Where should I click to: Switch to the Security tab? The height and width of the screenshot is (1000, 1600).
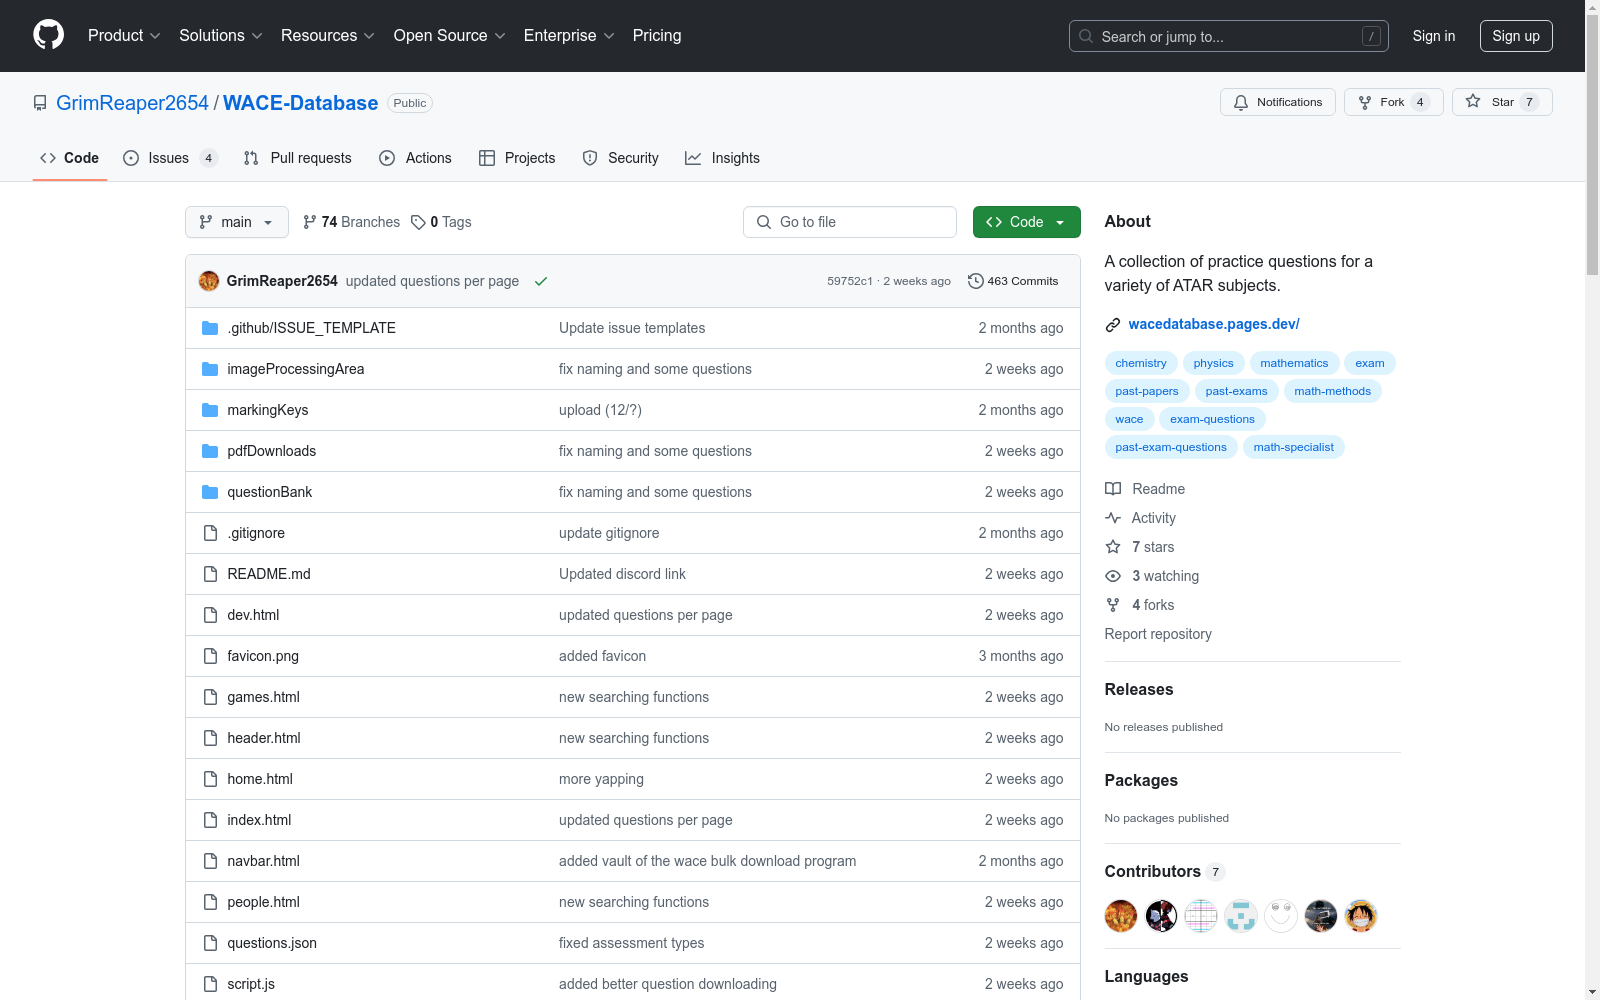621,158
